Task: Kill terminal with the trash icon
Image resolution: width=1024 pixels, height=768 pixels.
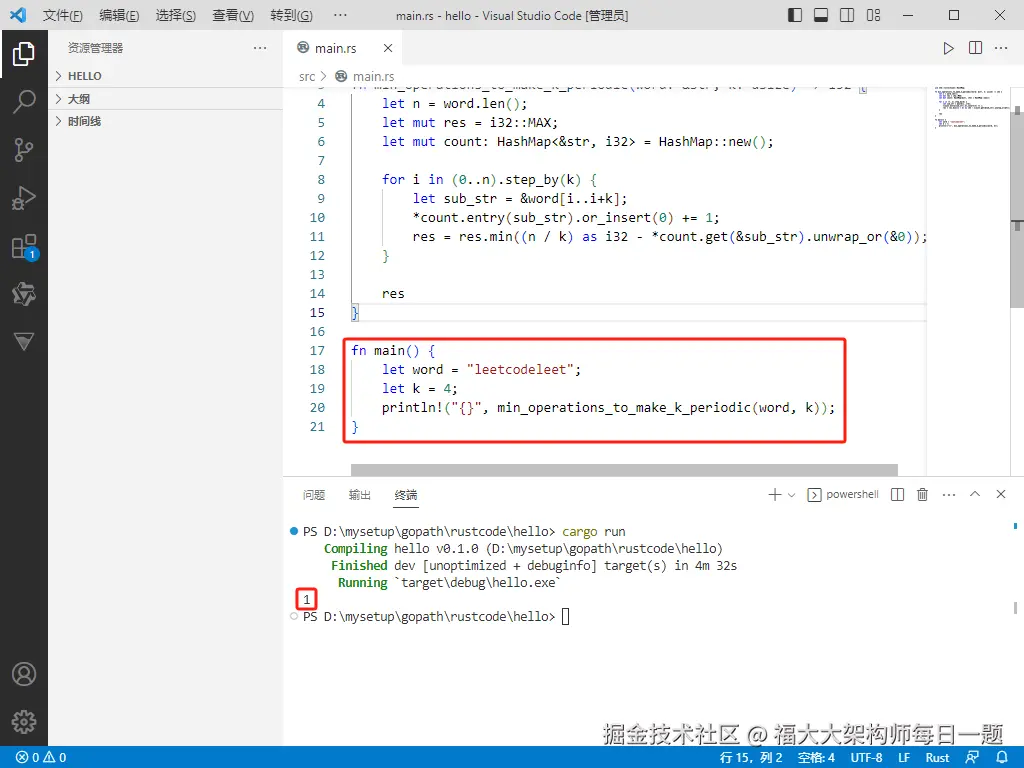Action: tap(922, 494)
